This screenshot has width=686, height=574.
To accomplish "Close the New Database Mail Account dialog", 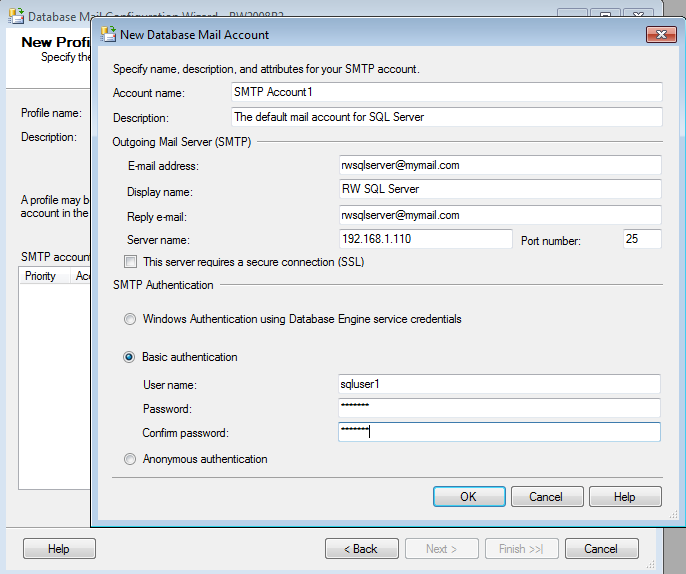I will 661,34.
